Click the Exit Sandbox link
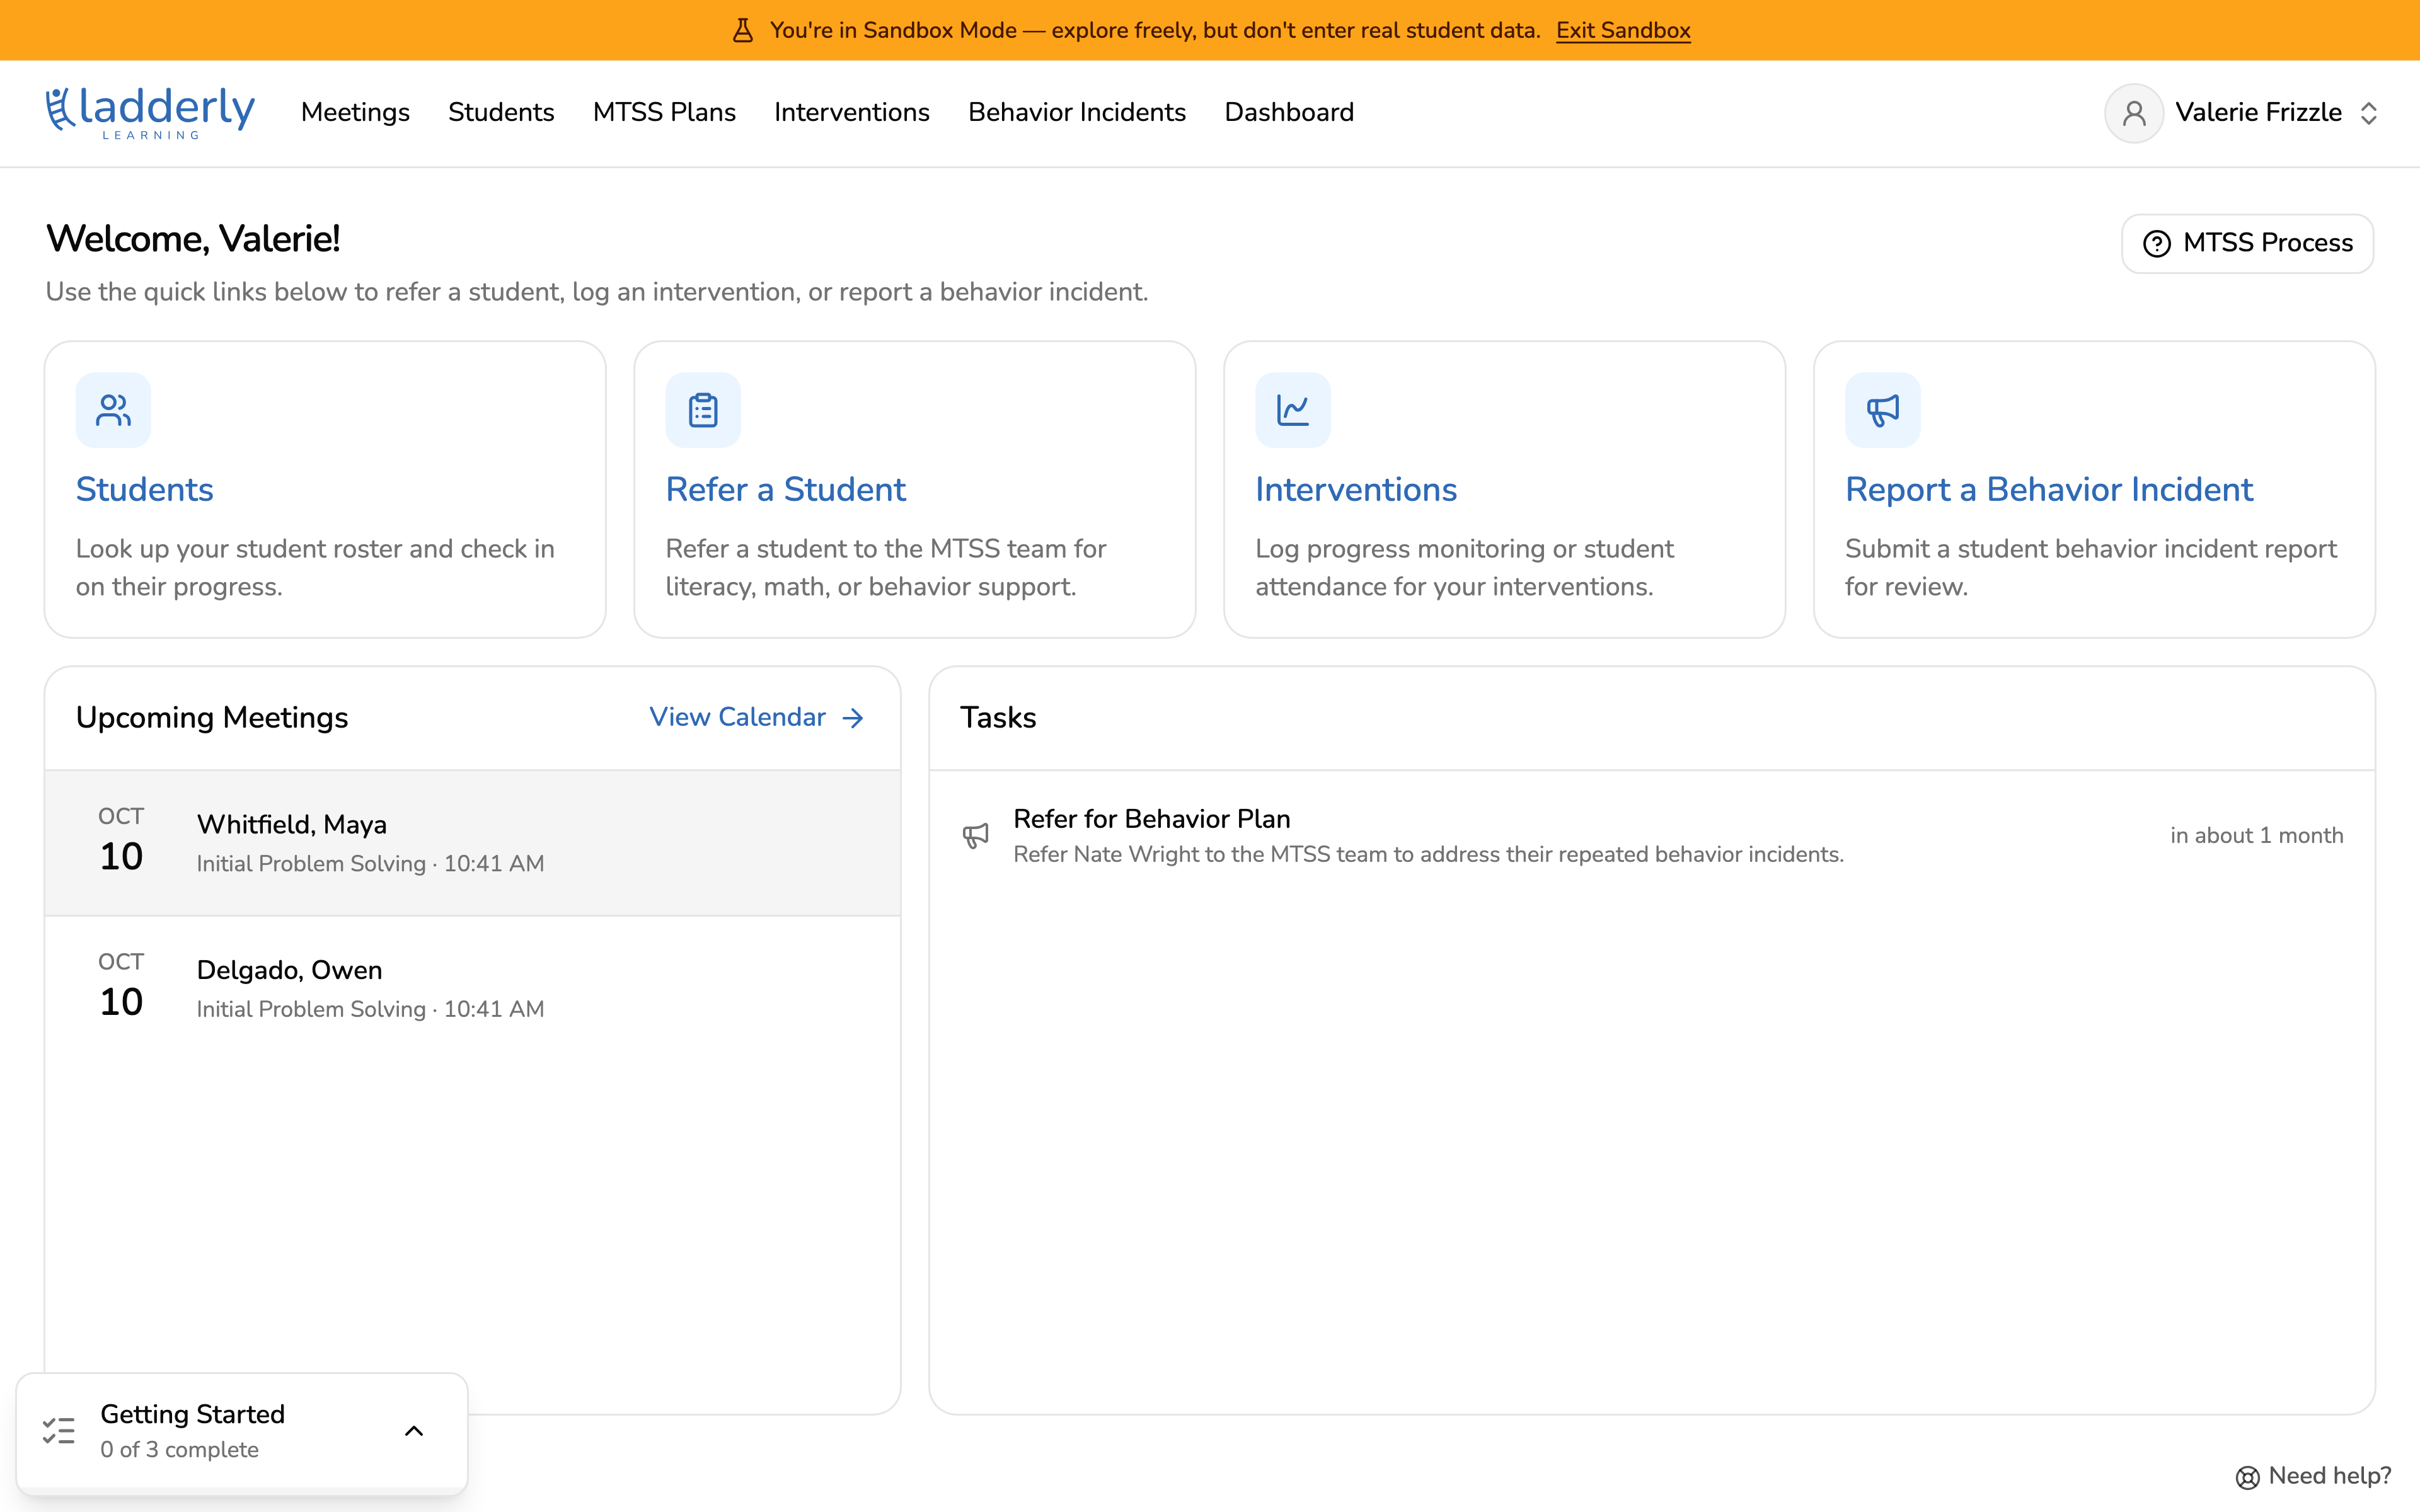 [1623, 30]
